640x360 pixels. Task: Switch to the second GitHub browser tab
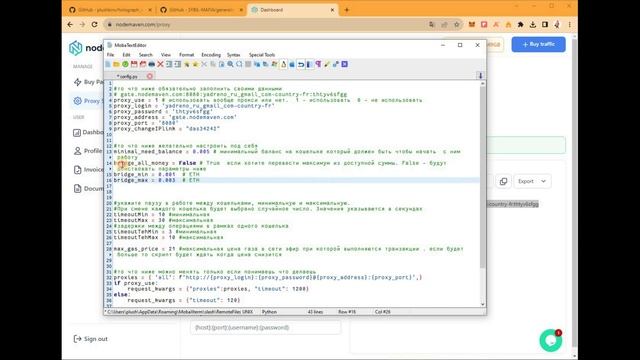pos(201,10)
